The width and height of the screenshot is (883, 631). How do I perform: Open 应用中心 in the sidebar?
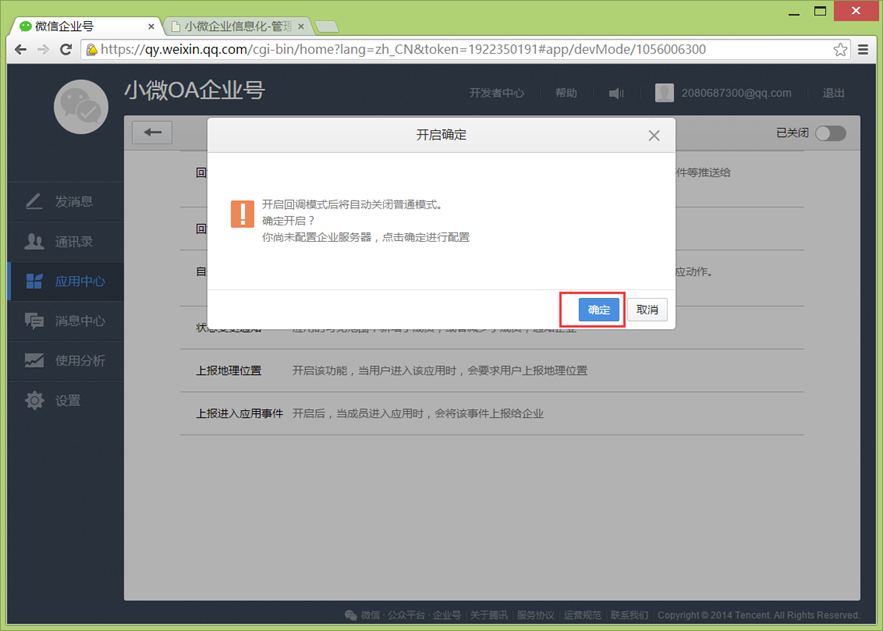click(x=65, y=281)
